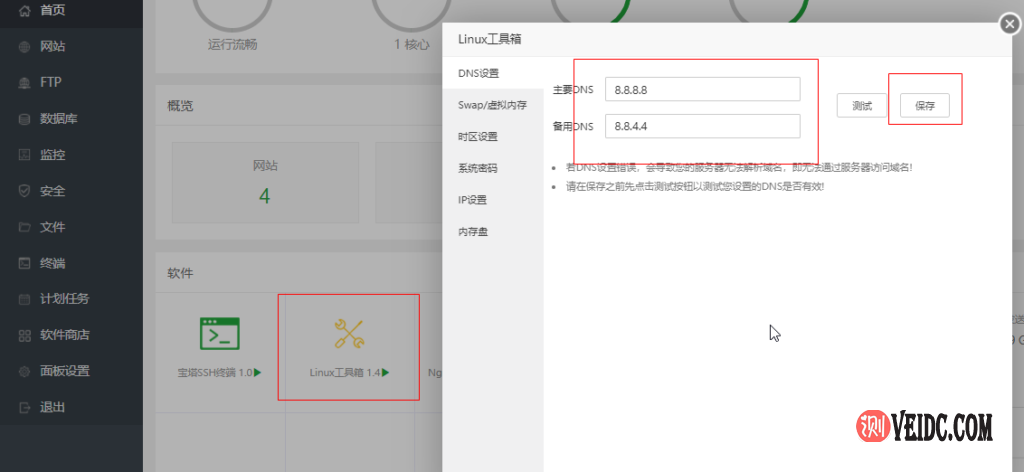
Task: Click the 概览 section heading
Action: pos(180,106)
